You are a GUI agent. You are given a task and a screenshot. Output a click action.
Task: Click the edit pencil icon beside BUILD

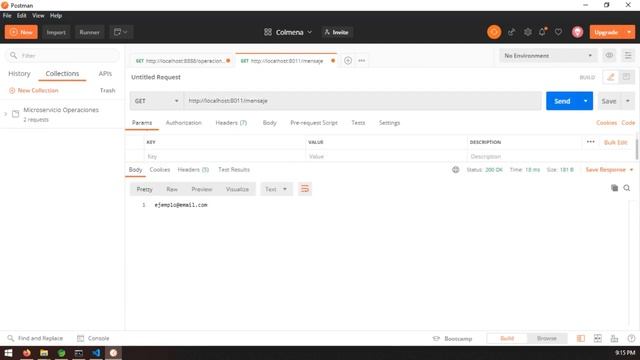(x=611, y=77)
